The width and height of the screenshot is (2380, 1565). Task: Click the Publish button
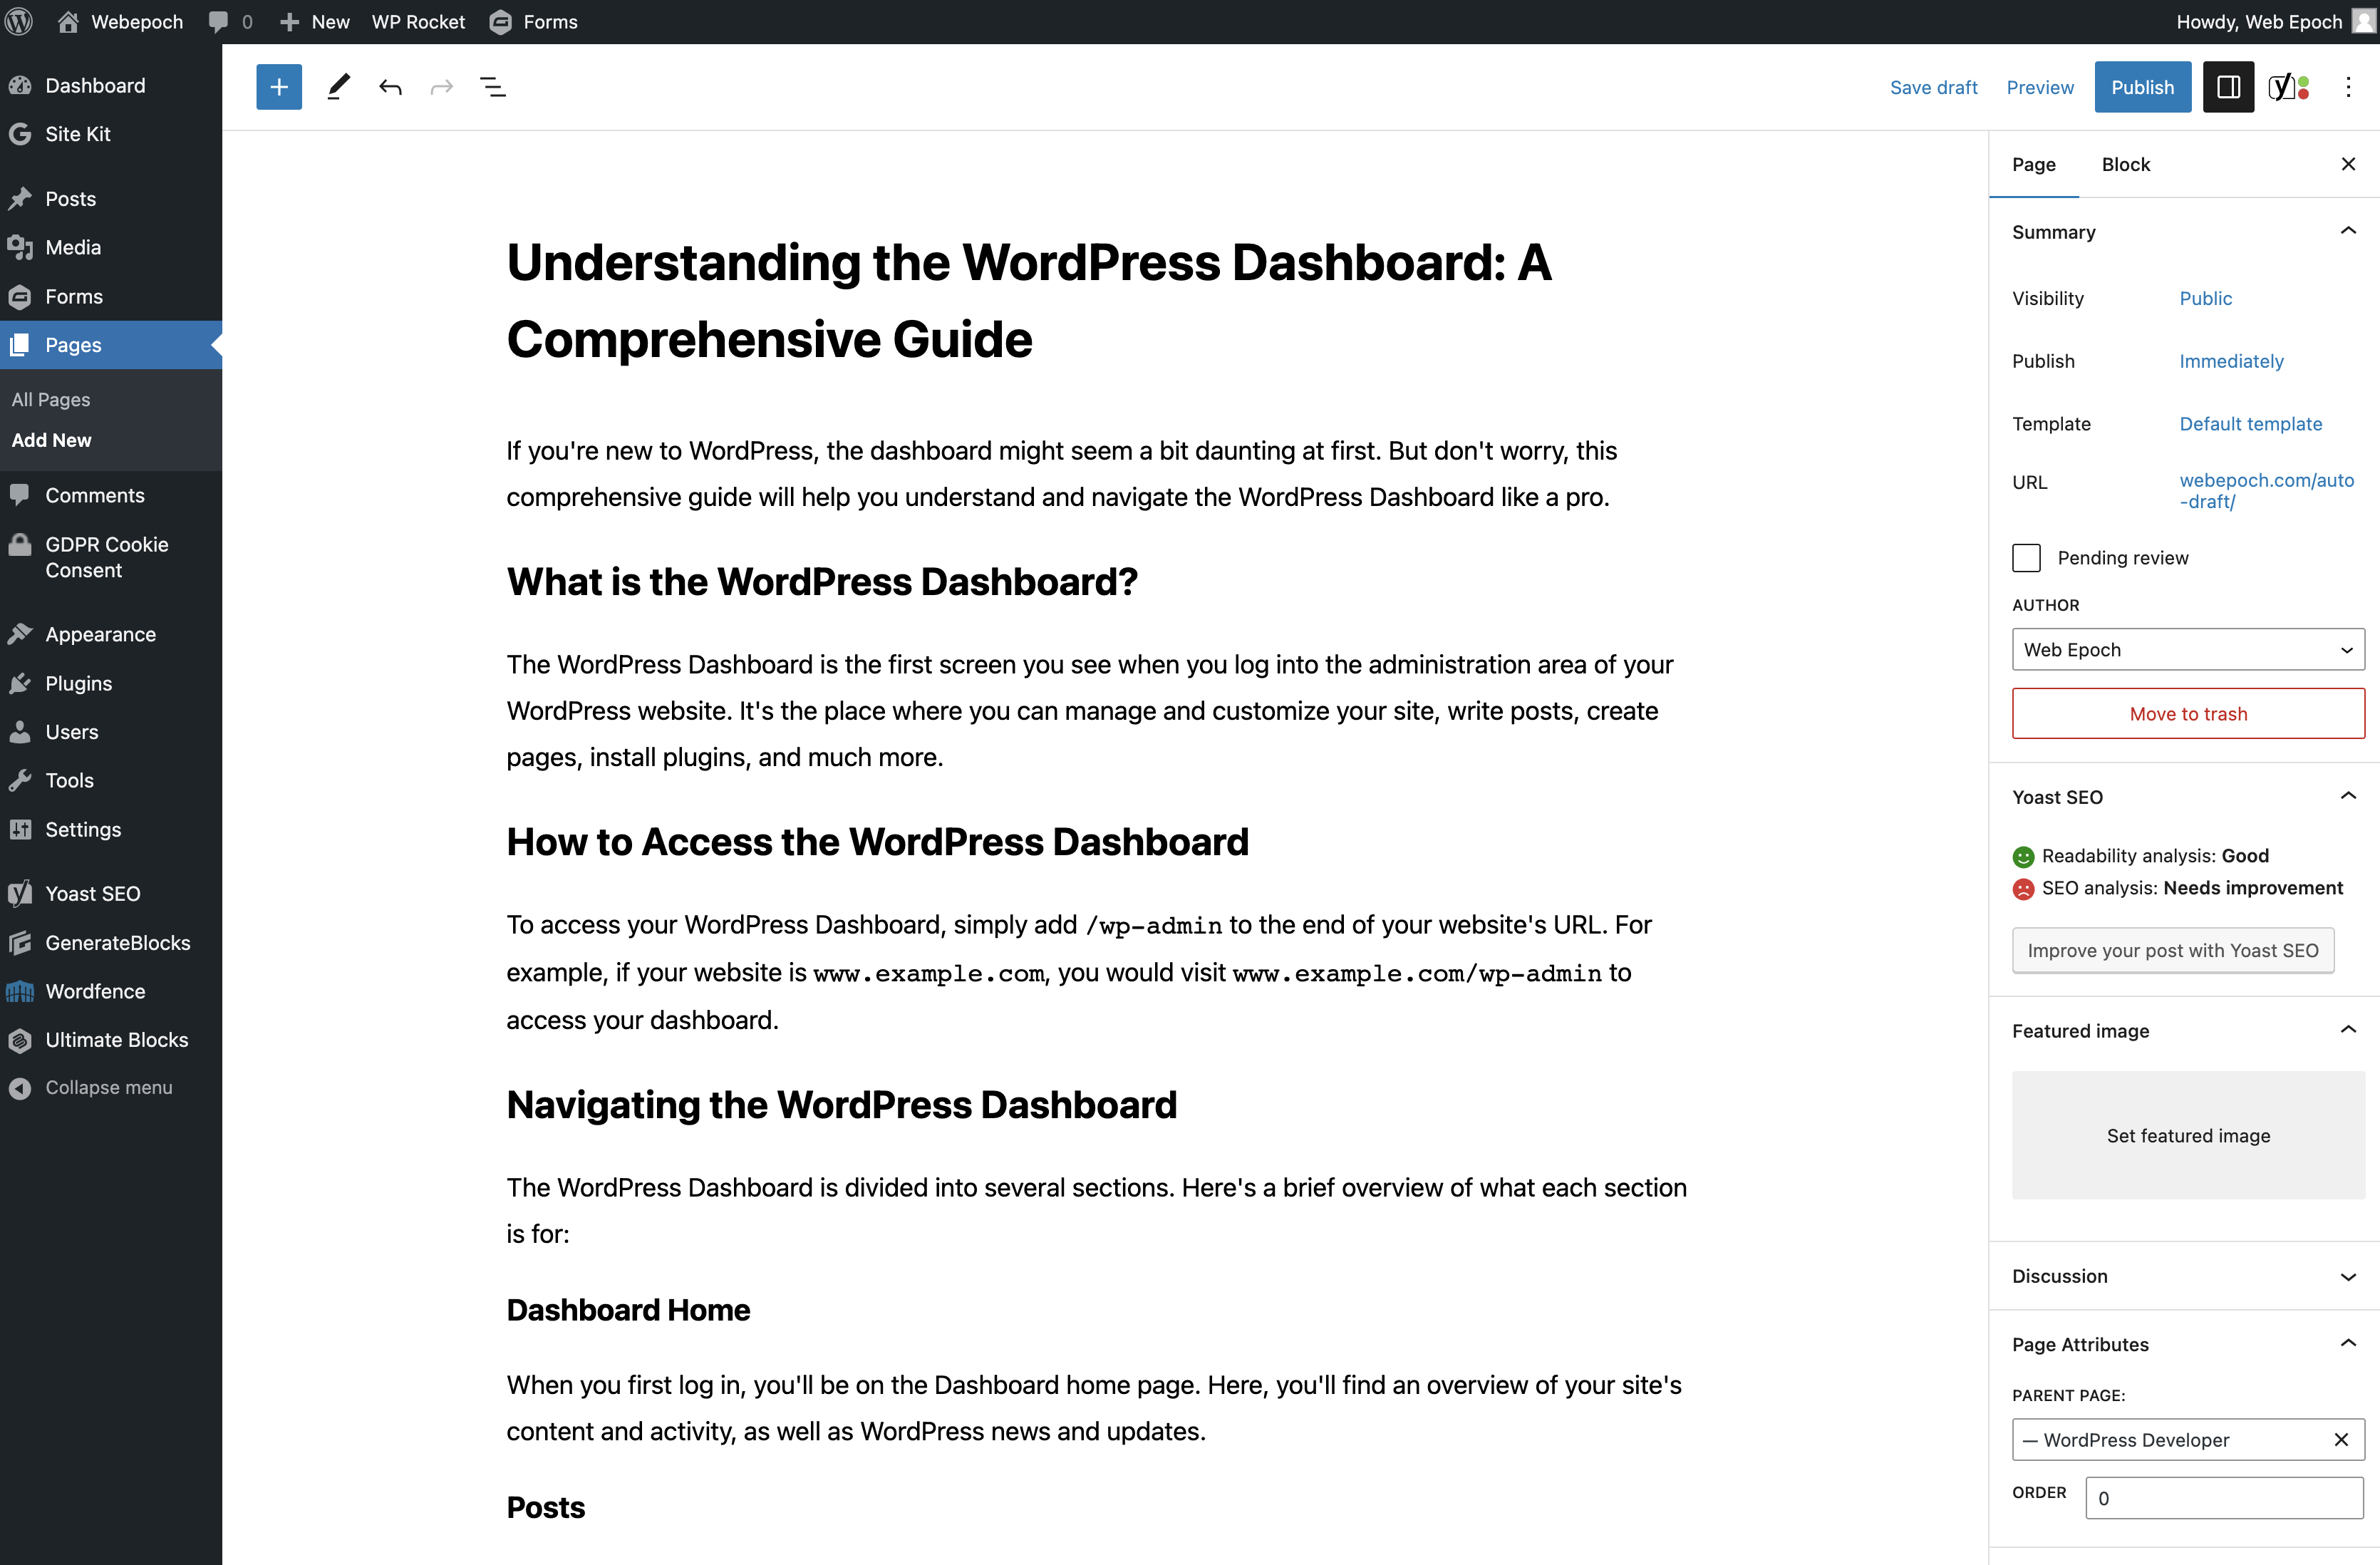[2142, 87]
